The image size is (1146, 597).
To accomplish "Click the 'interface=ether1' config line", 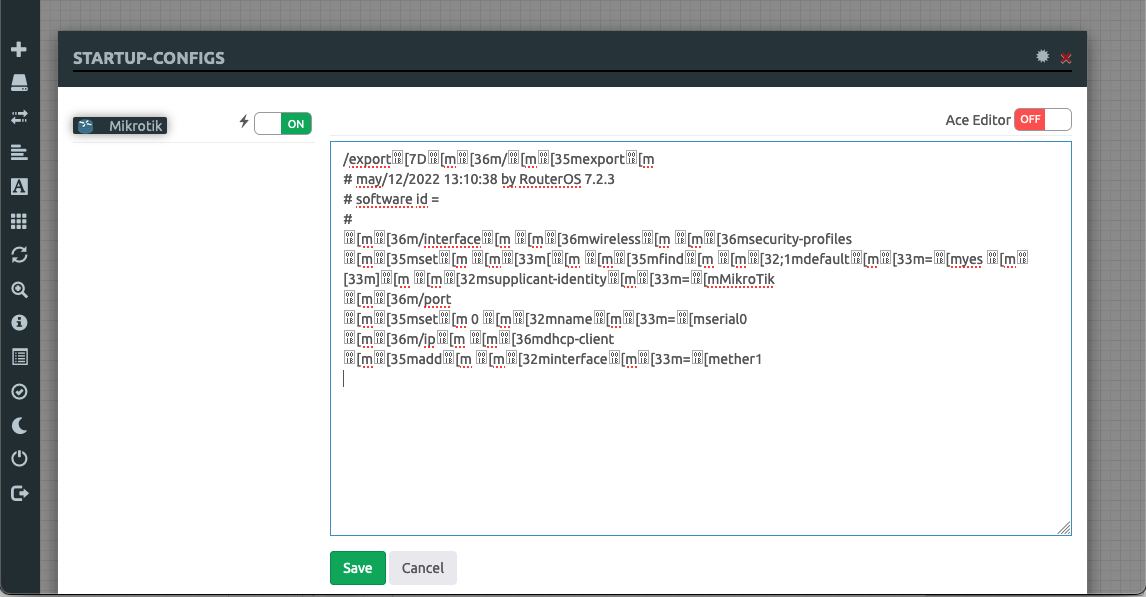I will point(553,359).
